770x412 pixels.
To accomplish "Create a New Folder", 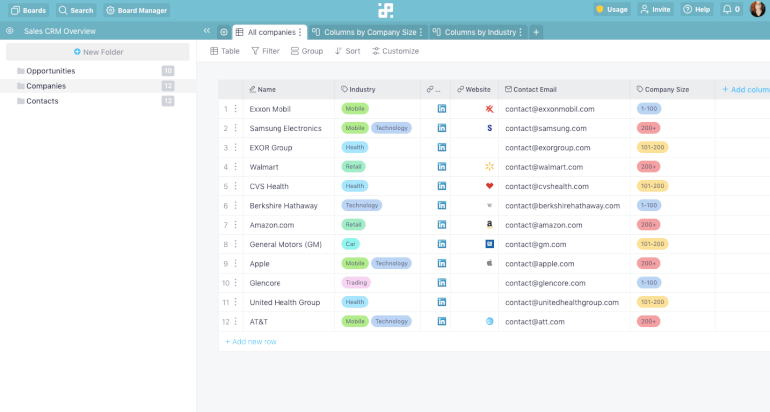I will click(x=98, y=52).
